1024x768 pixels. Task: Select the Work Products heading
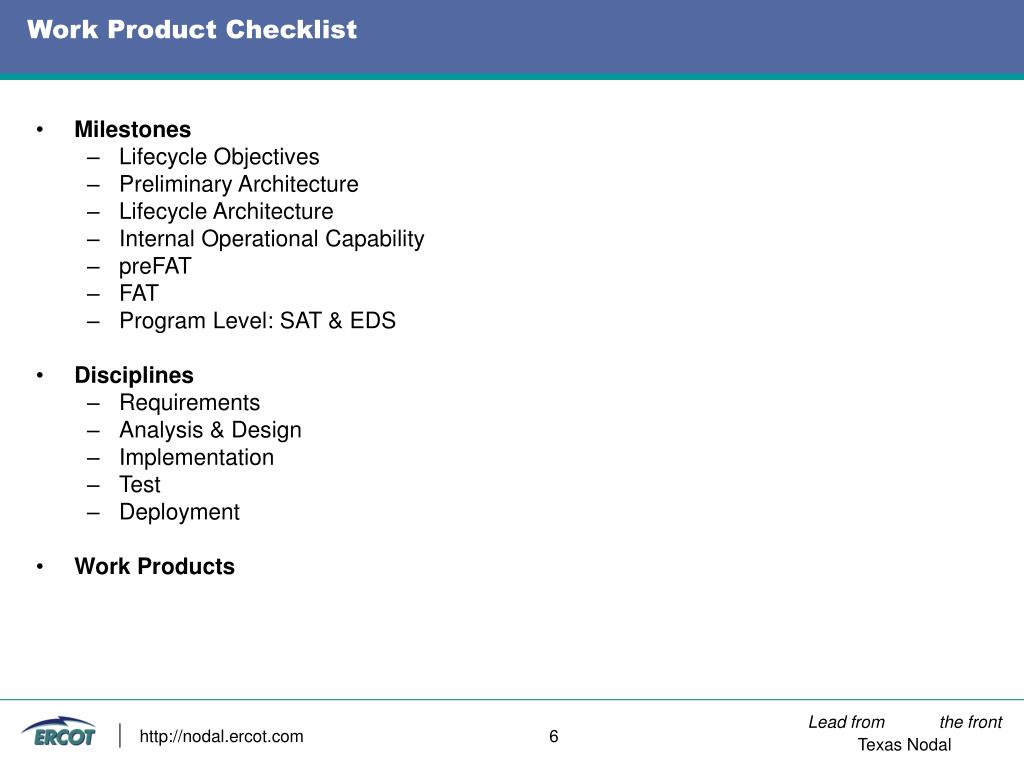[x=155, y=566]
